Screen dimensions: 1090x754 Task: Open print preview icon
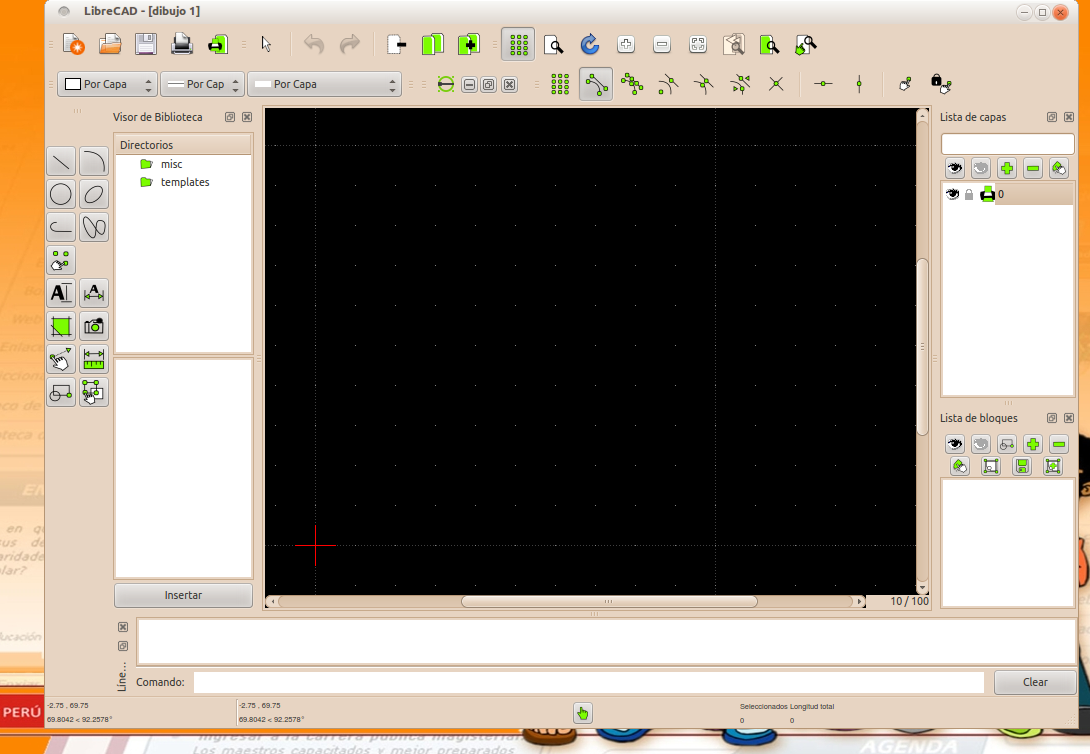coord(218,44)
